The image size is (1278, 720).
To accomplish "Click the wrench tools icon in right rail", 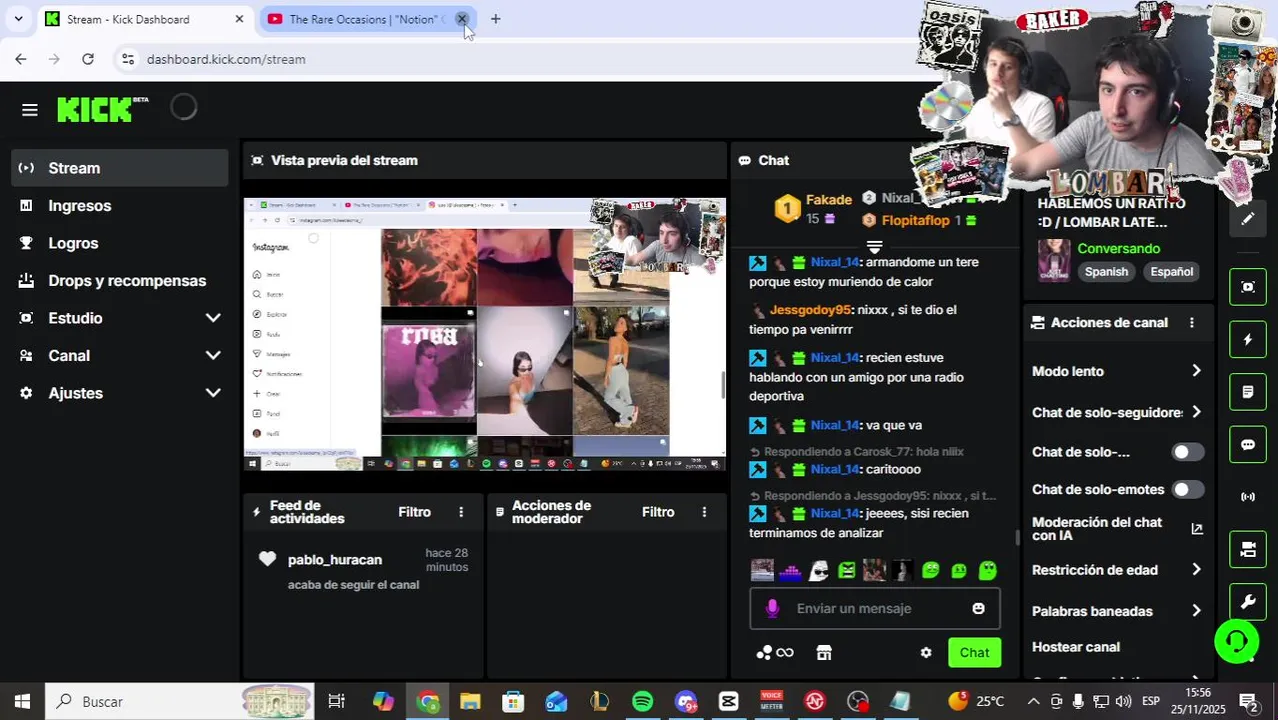I will tap(1247, 602).
